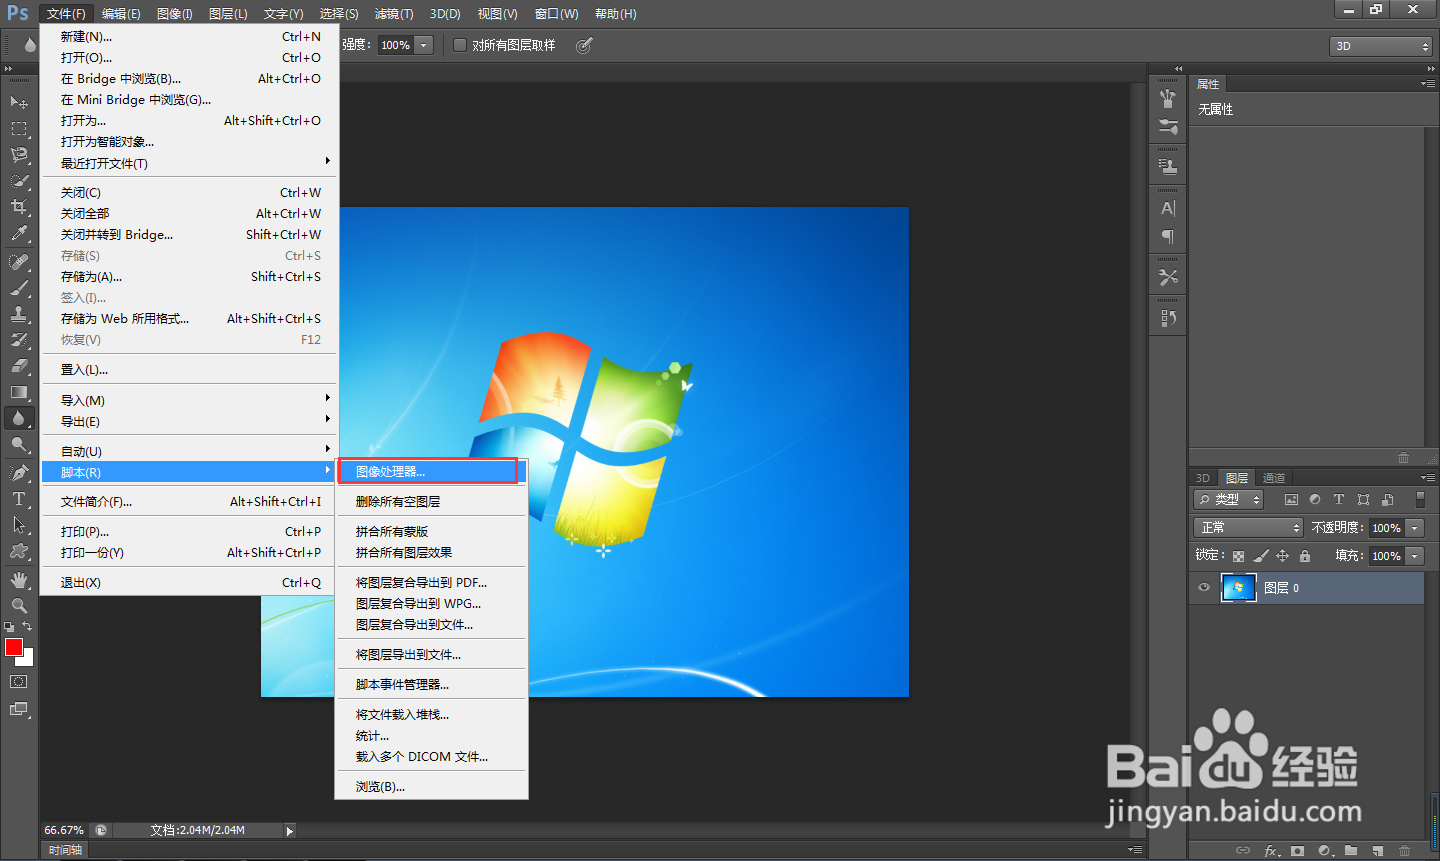Choose 图像处理器 in scripts submenu

[429, 472]
